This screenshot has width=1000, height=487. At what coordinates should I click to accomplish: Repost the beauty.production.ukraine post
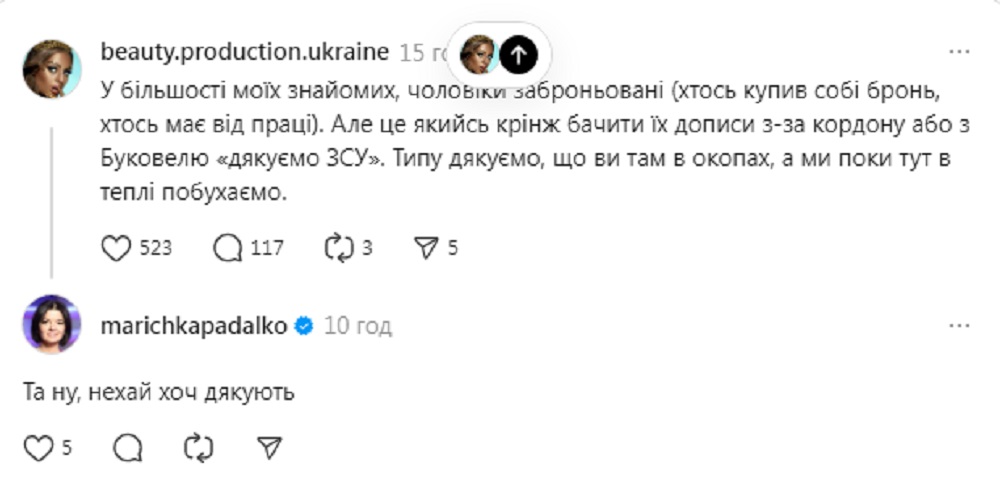(340, 248)
